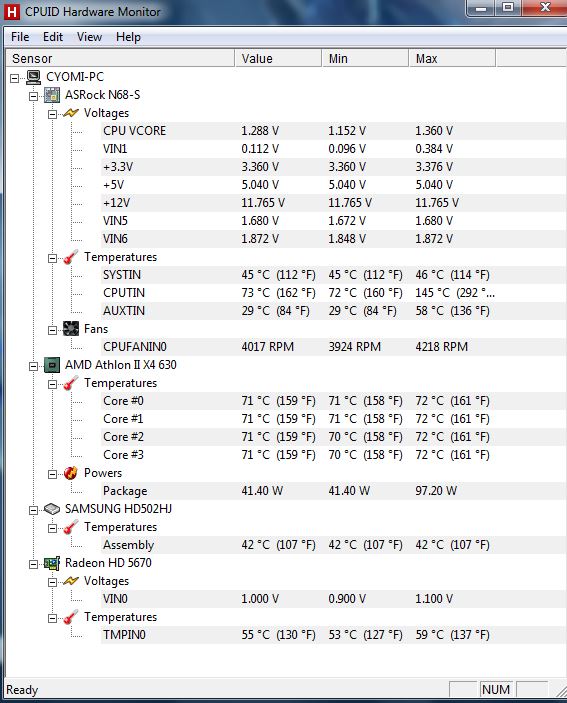Click the ASRock Temperatures thermometer icon
567x703 pixels.
[71, 257]
